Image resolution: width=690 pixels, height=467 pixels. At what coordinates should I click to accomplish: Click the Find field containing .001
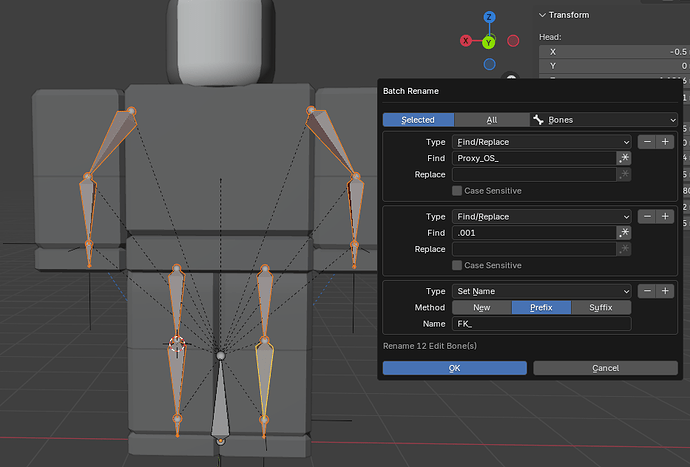click(534, 233)
